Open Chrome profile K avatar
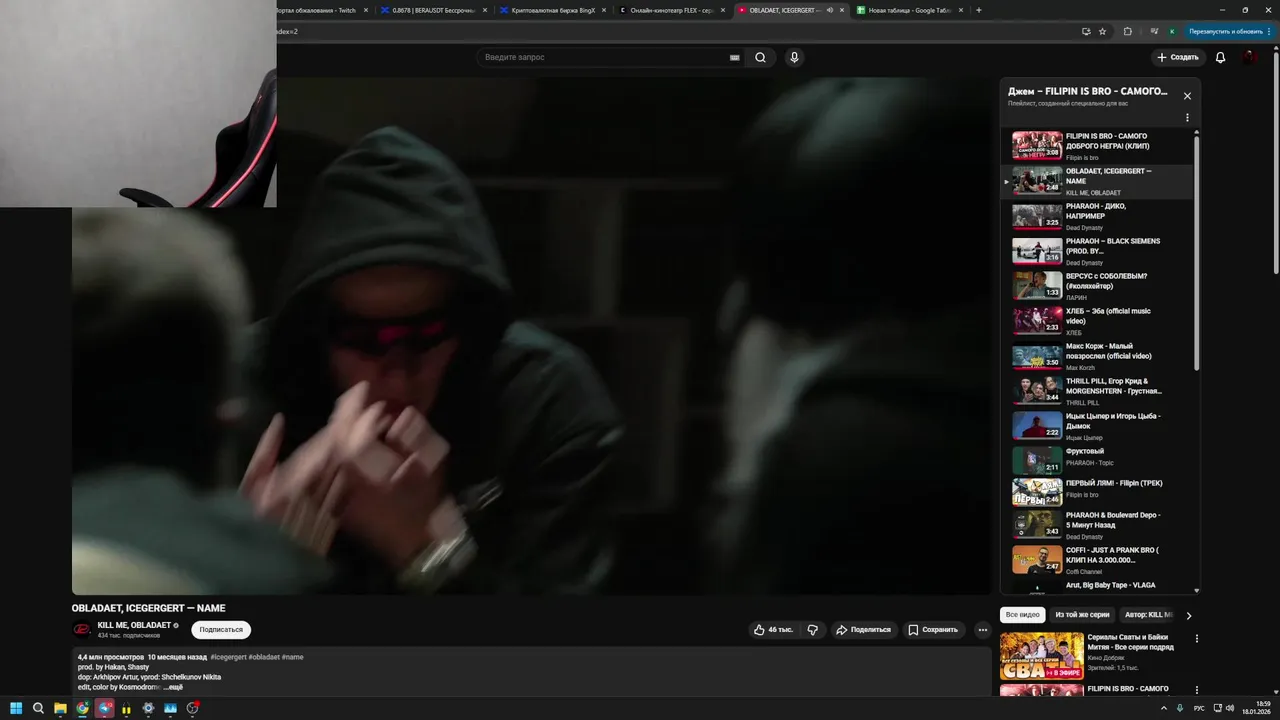This screenshot has height=720, width=1280. (x=1172, y=31)
